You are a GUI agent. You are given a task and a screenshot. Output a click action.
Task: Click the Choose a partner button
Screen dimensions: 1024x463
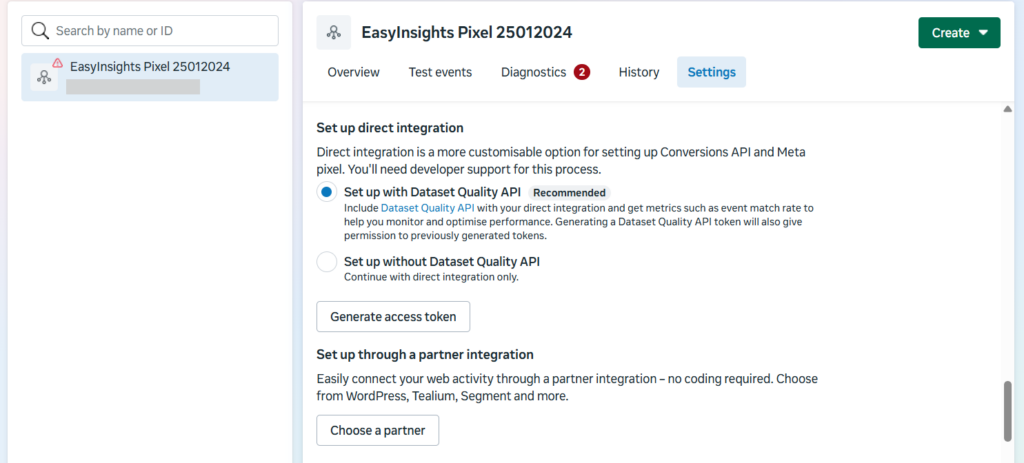378,431
